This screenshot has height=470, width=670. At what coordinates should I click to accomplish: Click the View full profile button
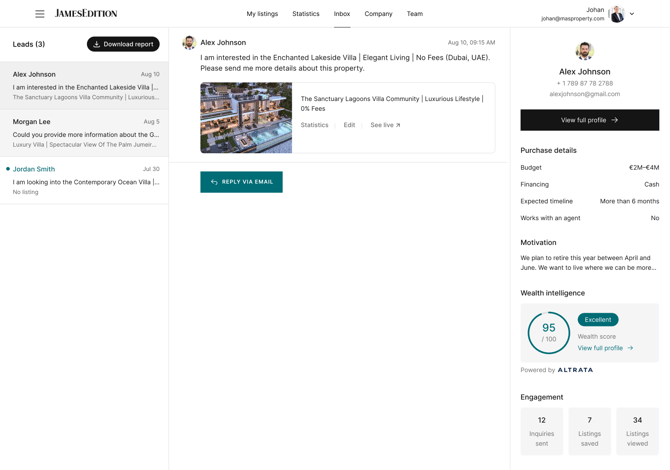(589, 120)
